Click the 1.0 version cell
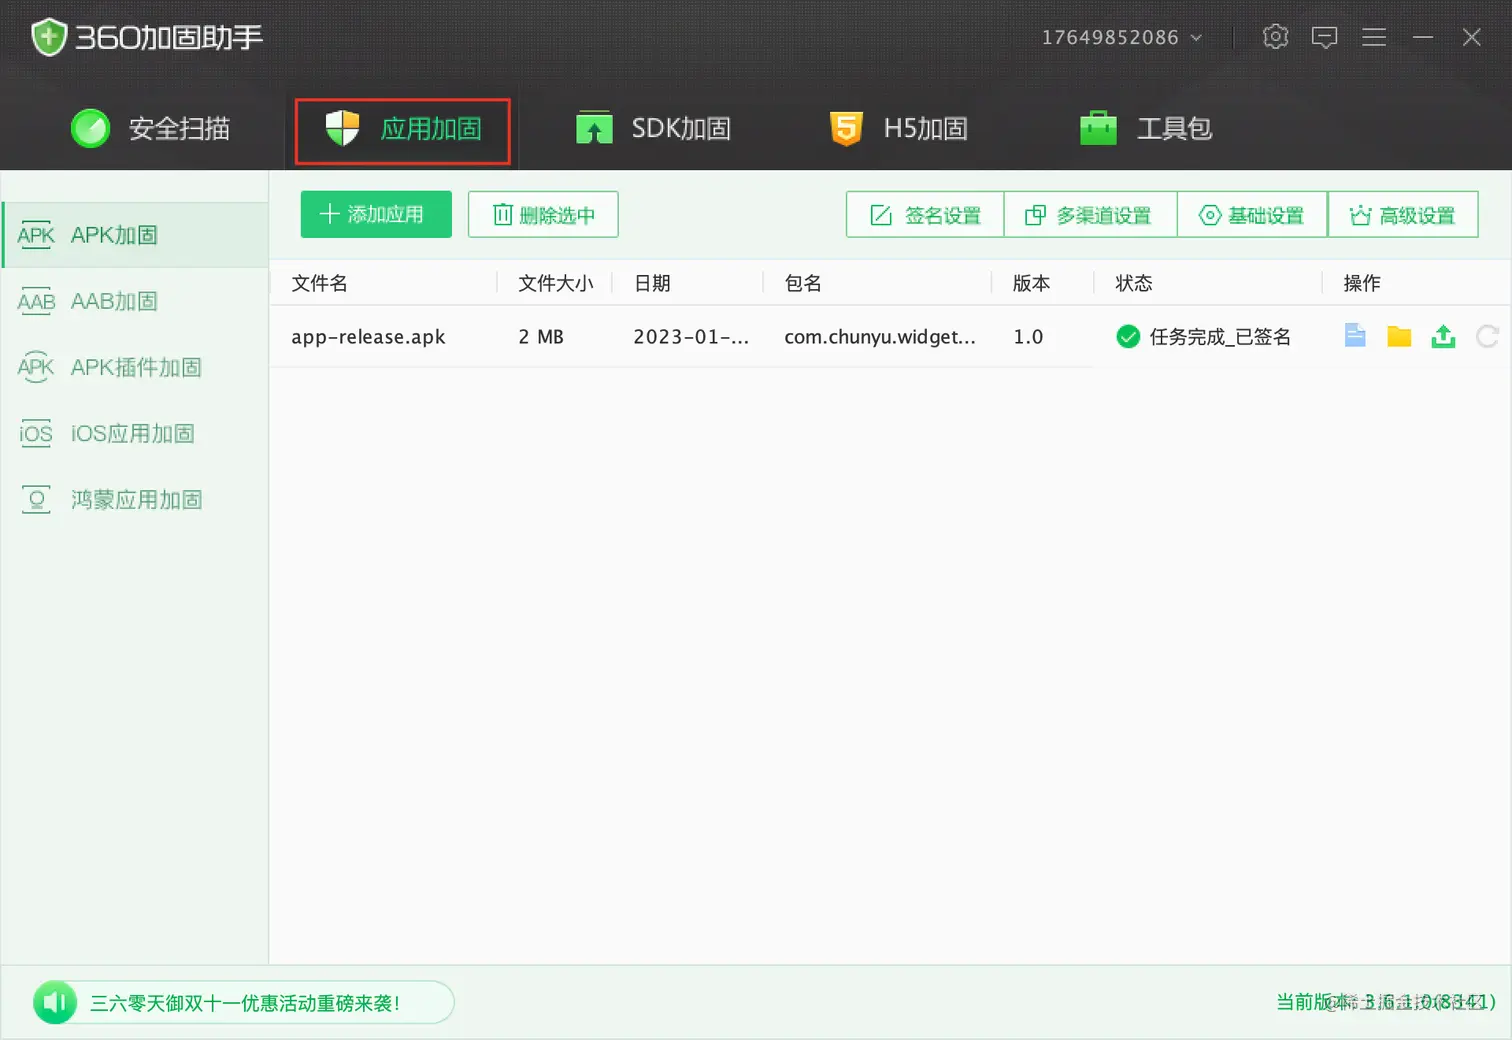 1028,337
